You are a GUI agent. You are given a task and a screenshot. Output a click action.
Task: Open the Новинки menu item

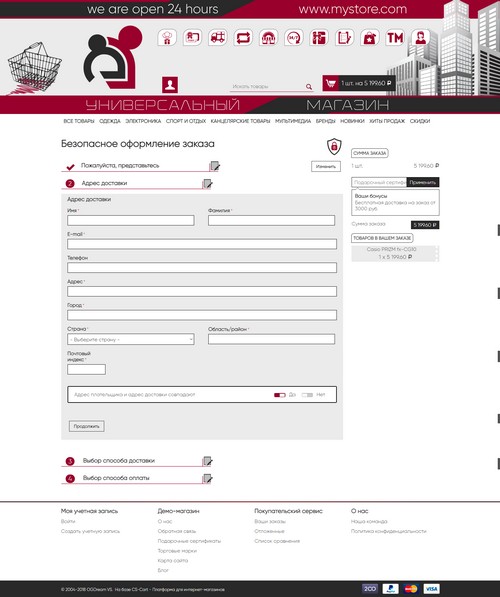(352, 121)
